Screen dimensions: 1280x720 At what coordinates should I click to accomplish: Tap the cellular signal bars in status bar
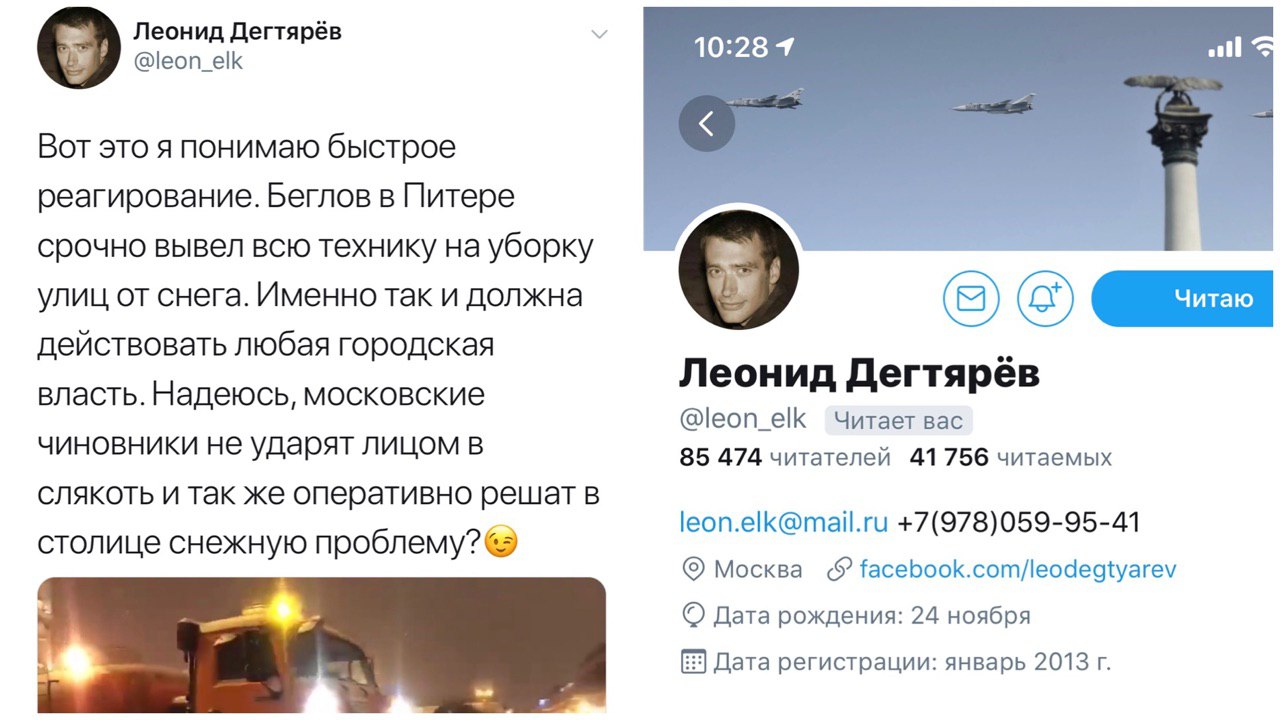click(x=1224, y=47)
